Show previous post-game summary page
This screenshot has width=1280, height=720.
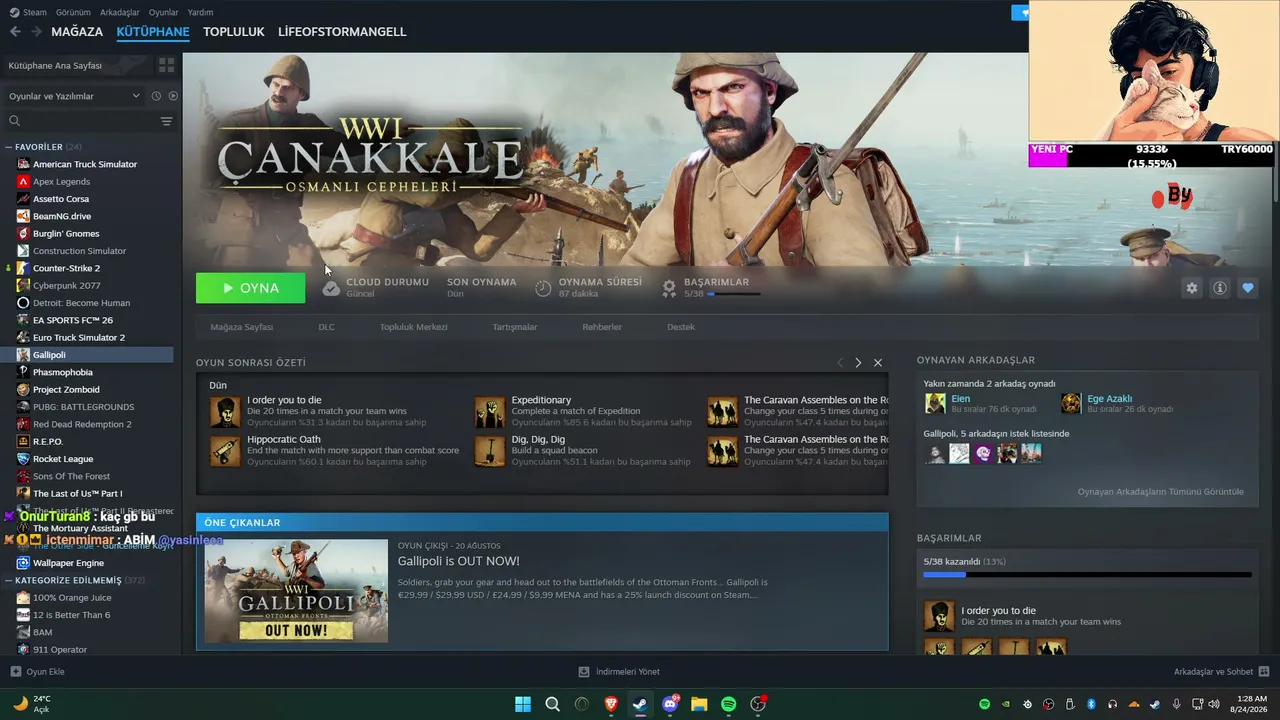point(840,363)
